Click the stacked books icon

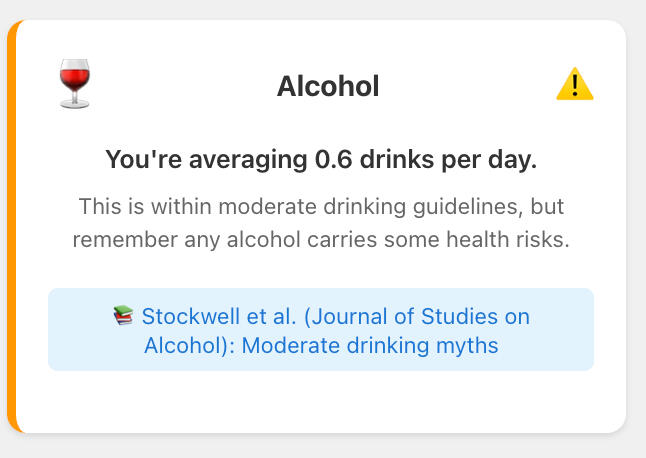123,316
